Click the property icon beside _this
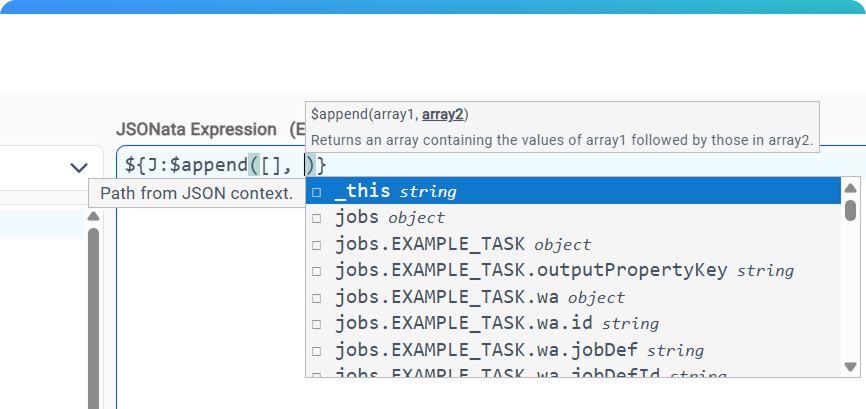Image resolution: width=866 pixels, height=409 pixels. (316, 192)
